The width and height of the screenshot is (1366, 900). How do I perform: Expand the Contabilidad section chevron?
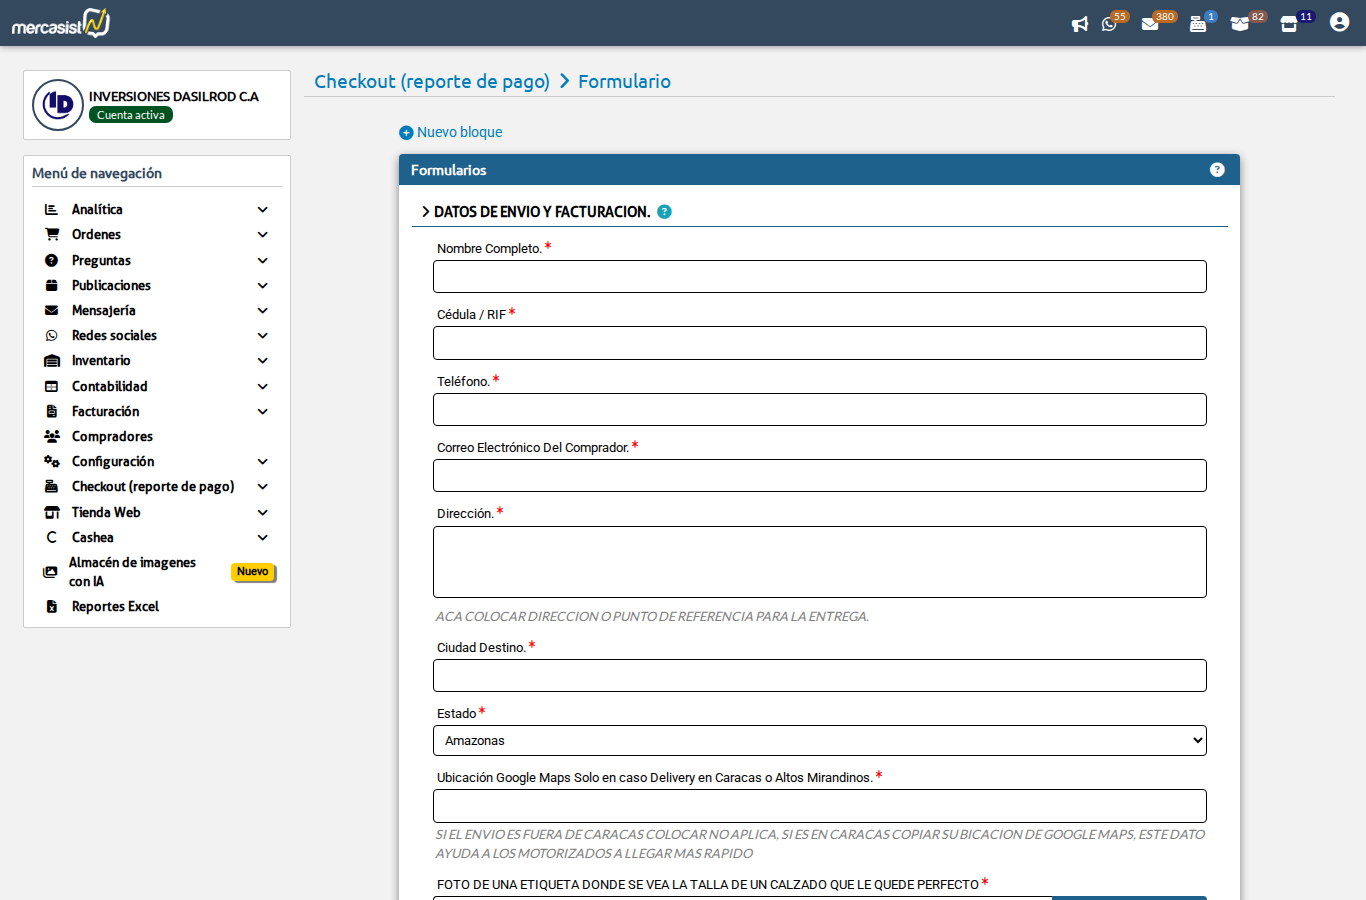pos(262,386)
